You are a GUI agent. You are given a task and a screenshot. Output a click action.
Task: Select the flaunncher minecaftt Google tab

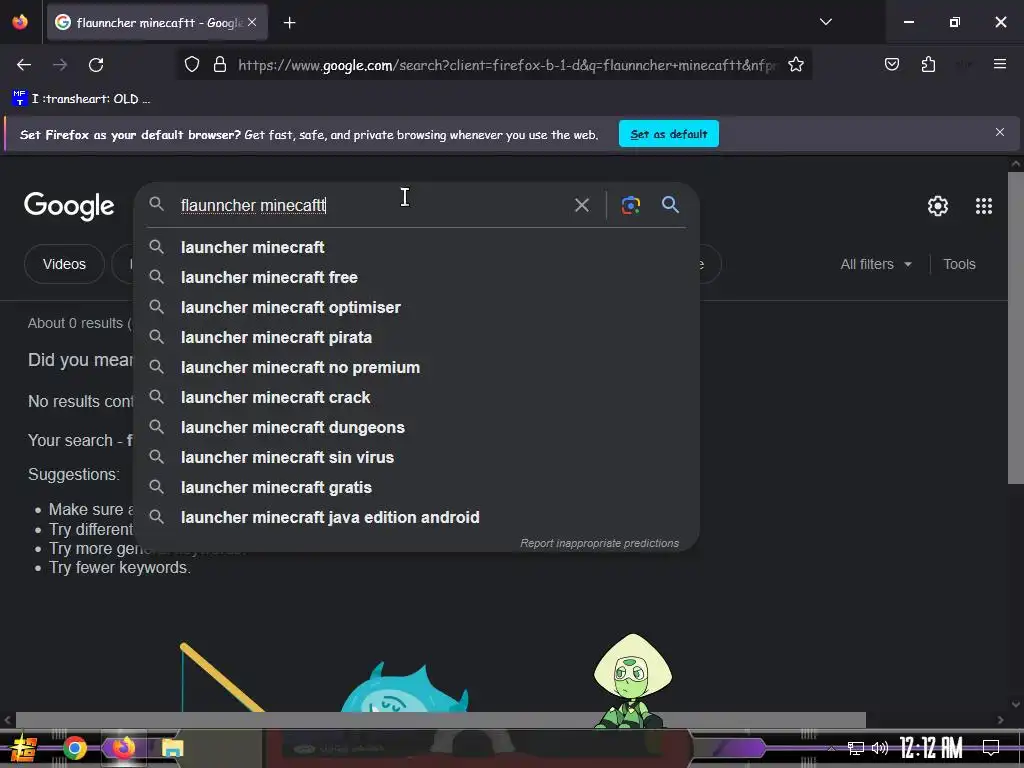click(157, 23)
